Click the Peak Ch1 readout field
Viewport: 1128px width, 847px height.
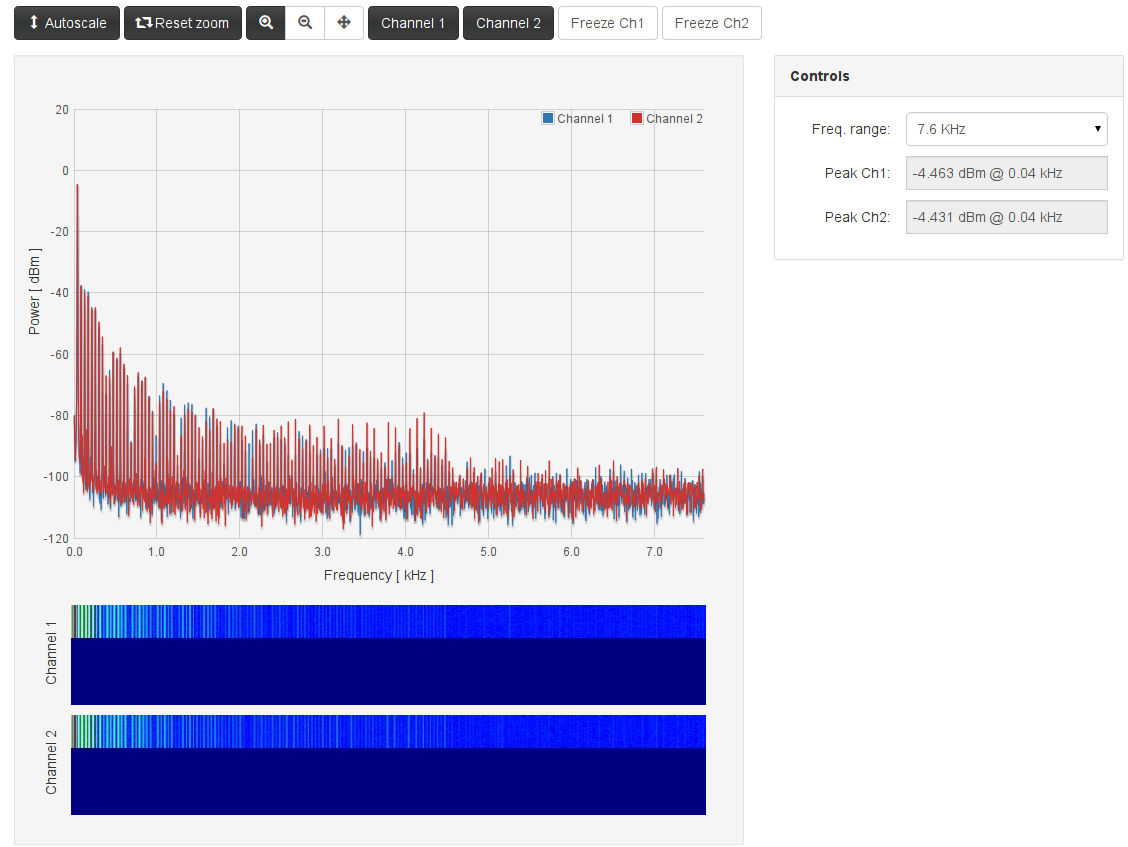tap(1006, 173)
